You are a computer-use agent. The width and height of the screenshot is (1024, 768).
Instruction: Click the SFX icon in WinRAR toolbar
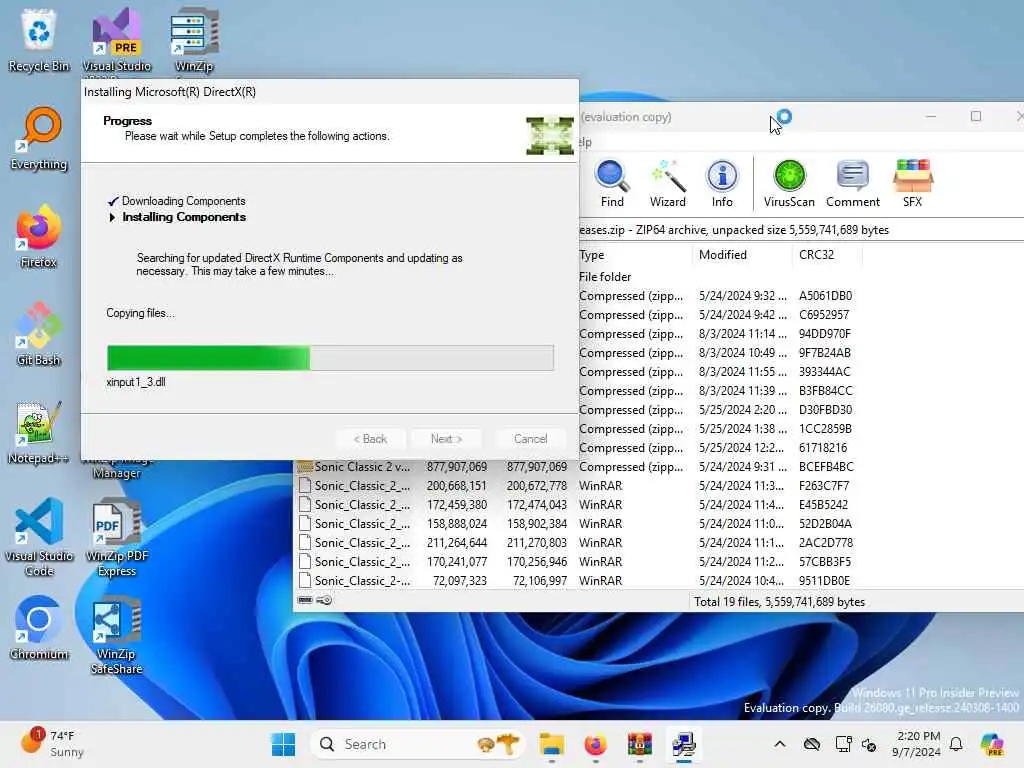[912, 184]
